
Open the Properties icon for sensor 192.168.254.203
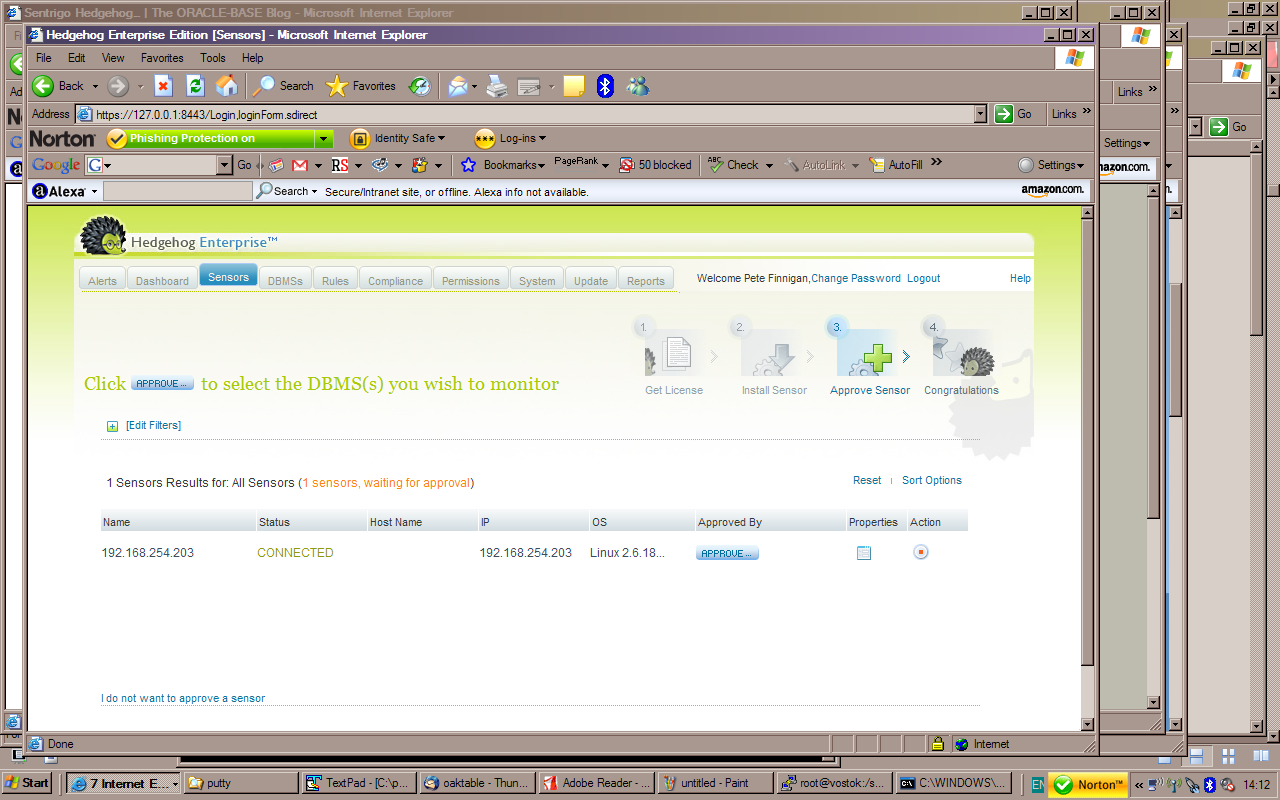coord(864,553)
